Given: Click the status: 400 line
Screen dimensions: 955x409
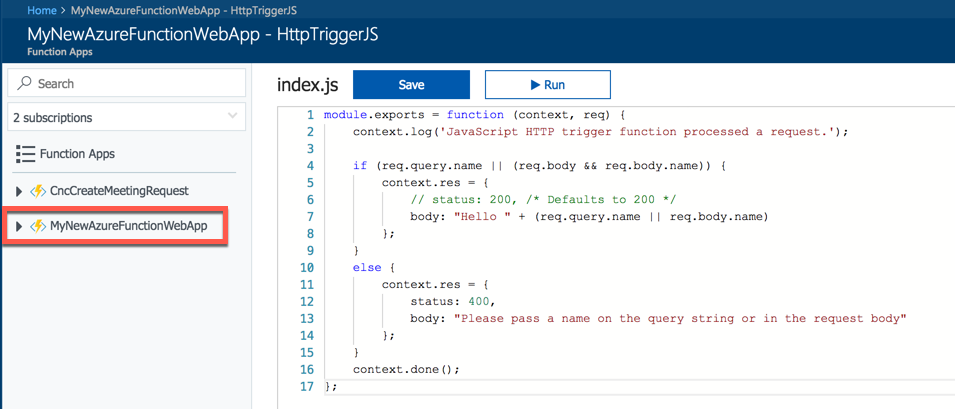Looking at the screenshot, I should tap(453, 301).
